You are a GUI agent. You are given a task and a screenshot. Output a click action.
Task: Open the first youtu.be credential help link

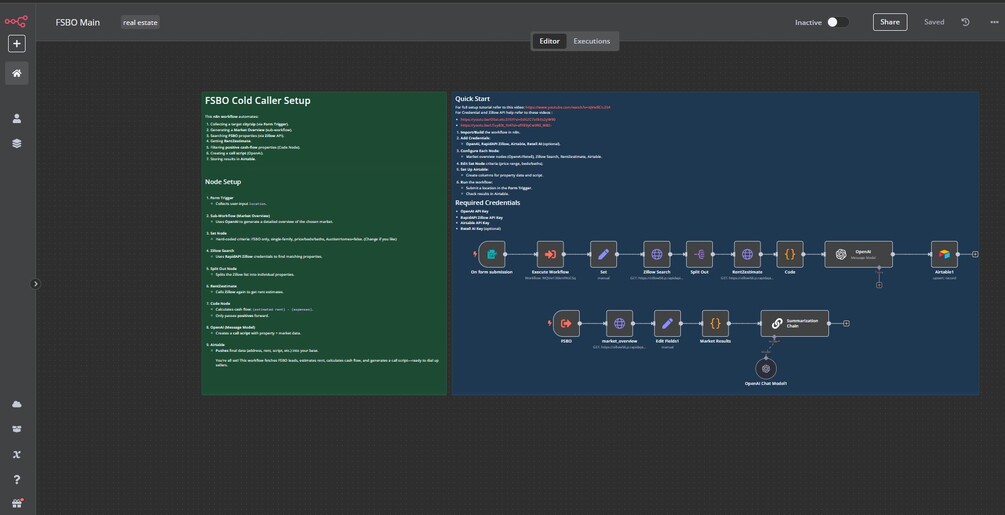point(508,120)
